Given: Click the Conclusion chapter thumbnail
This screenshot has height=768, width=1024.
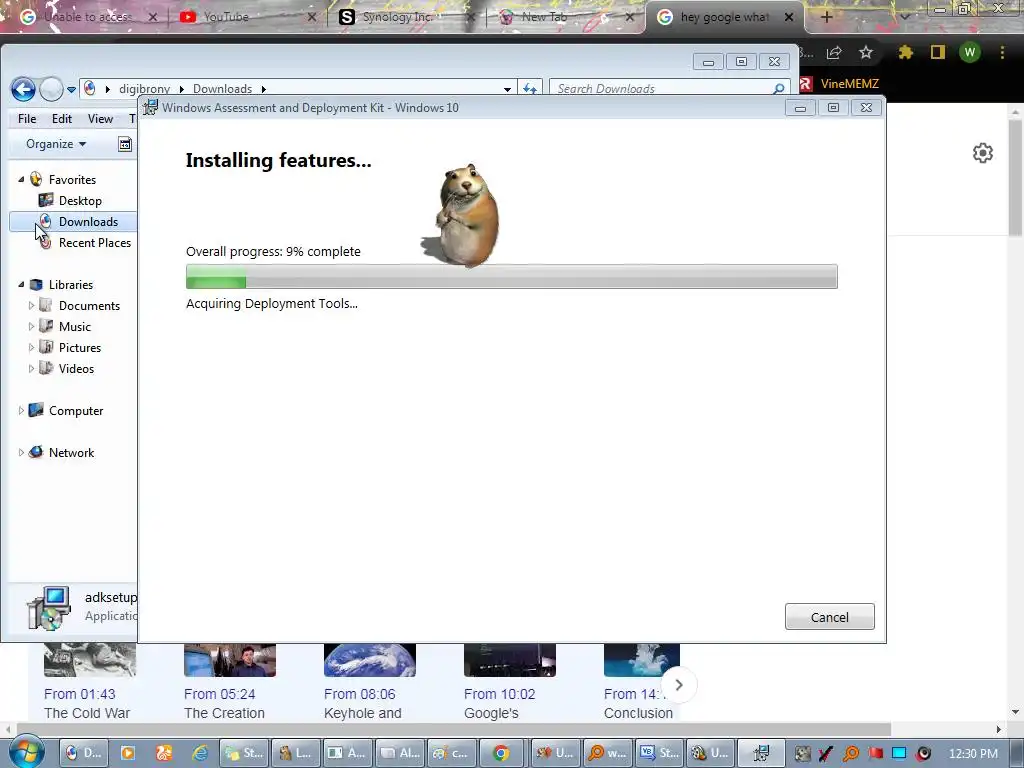Looking at the screenshot, I should pos(642,660).
